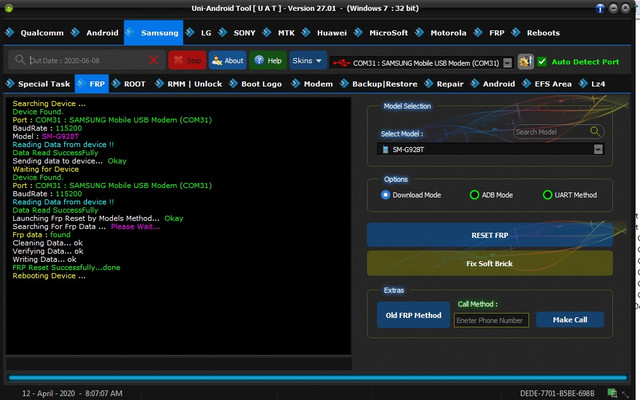Viewport: 640px width, 400px height.
Task: Click the status bar monitor icon
Action: coord(612,393)
